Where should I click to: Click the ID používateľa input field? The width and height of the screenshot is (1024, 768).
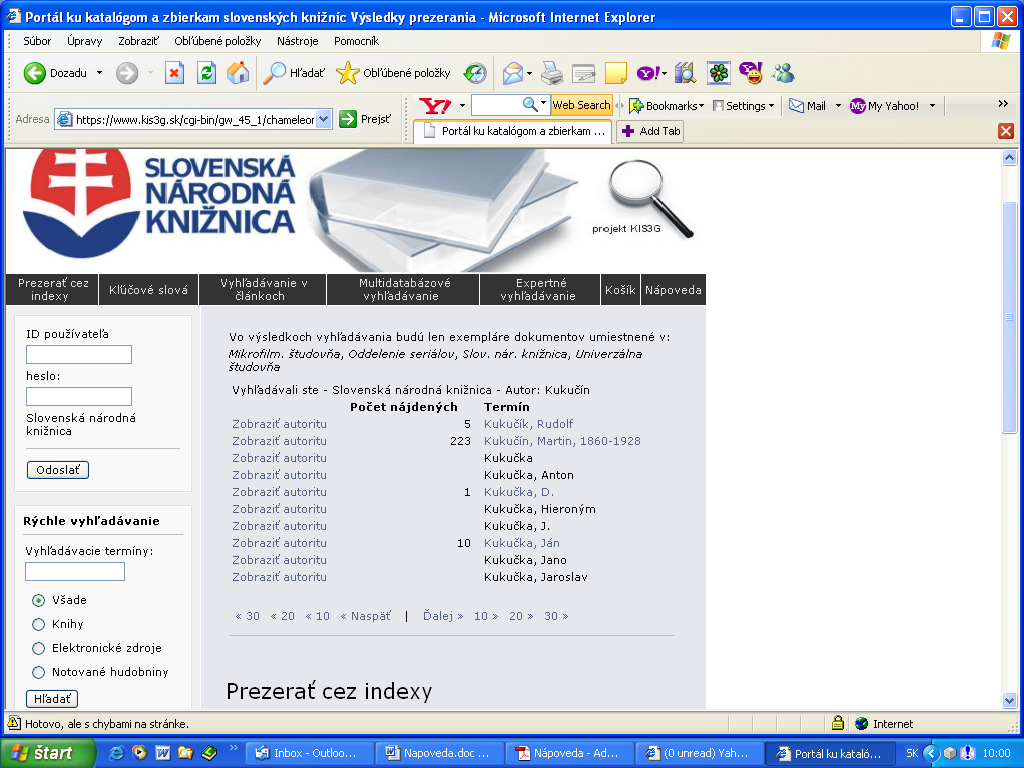[79, 354]
